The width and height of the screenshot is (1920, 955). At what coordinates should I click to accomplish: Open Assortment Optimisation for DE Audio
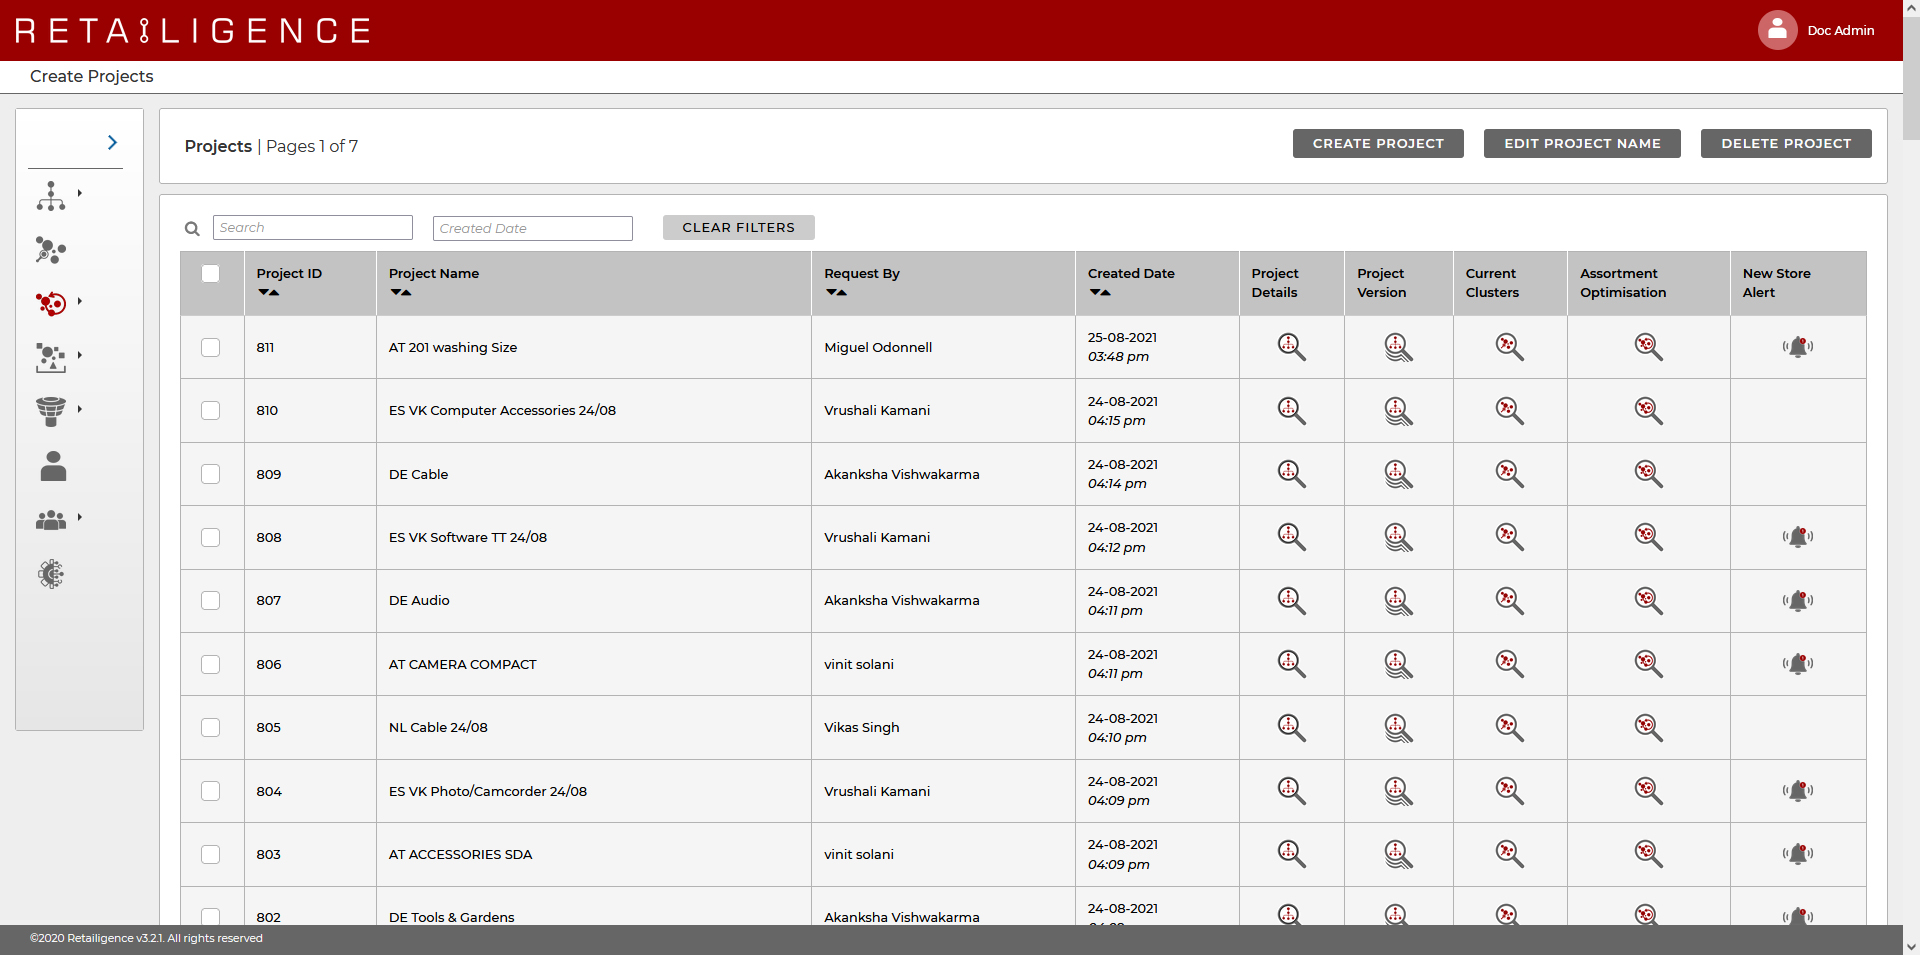1648,600
